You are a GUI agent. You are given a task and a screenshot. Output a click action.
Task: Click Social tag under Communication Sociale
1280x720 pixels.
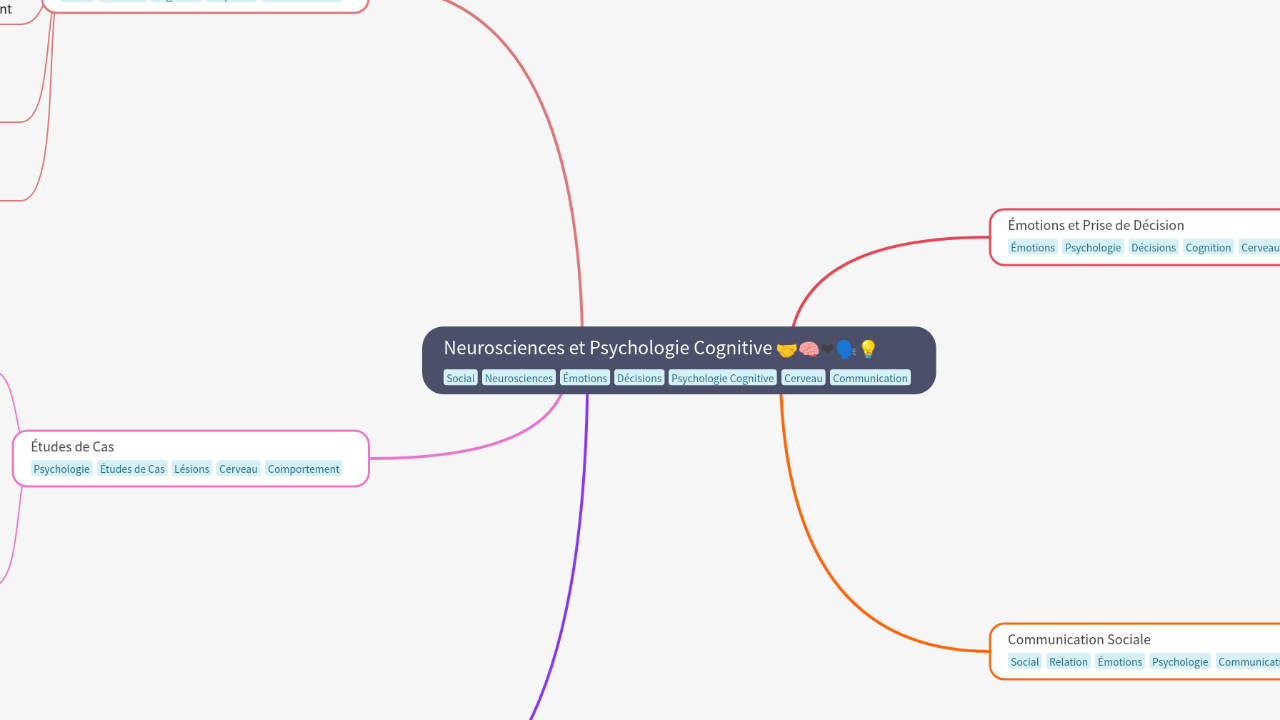tap(1025, 661)
